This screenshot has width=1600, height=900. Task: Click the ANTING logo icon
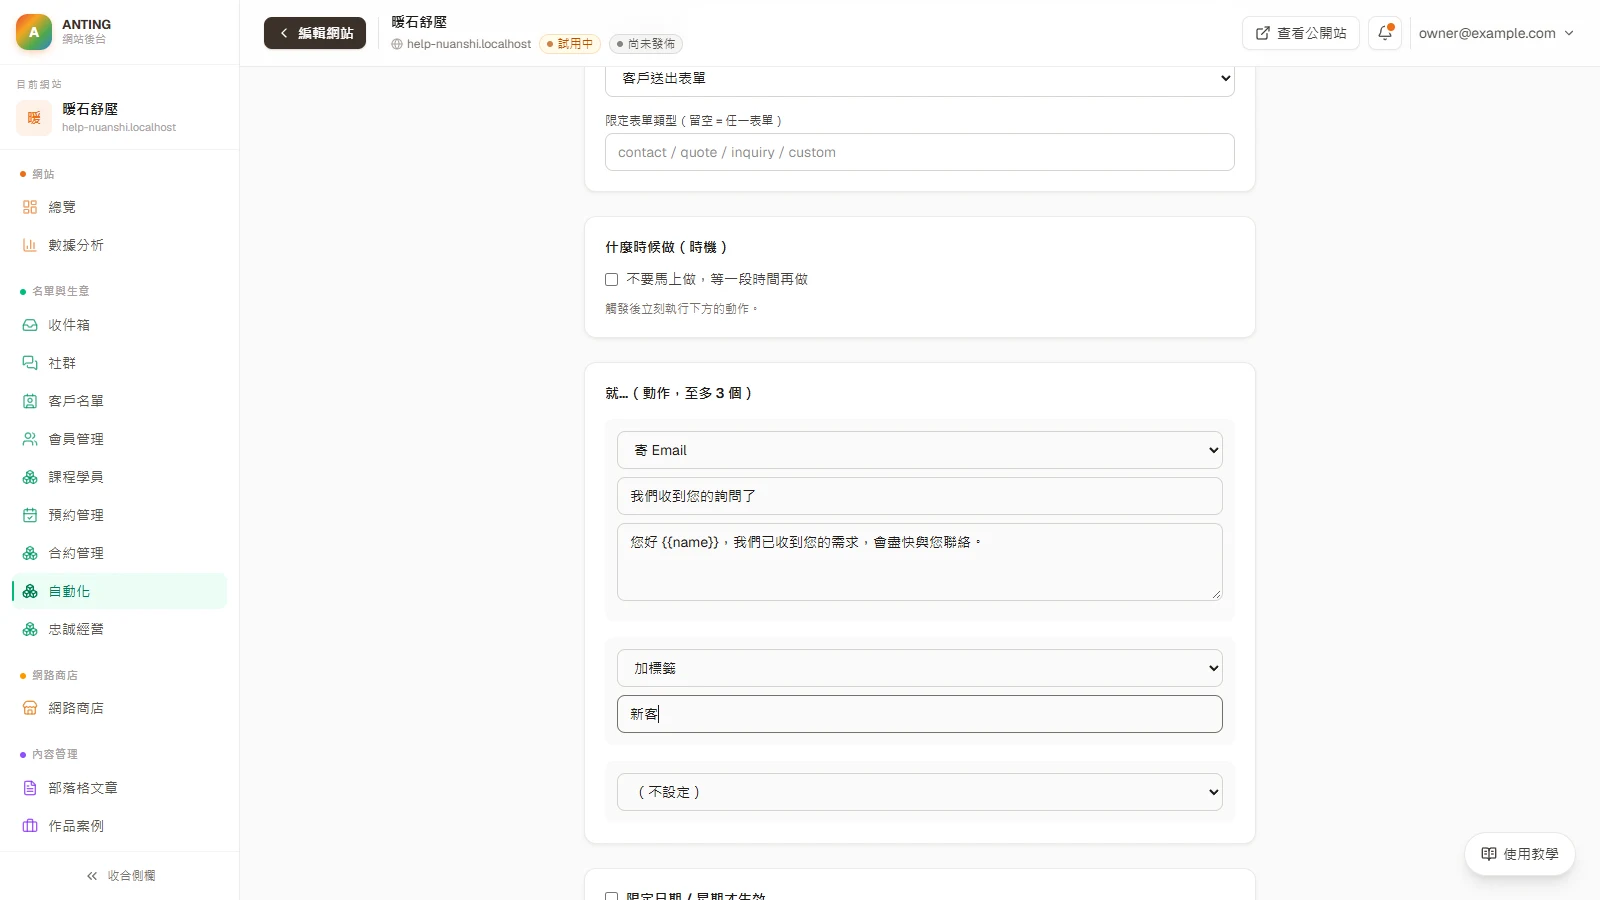pyautogui.click(x=34, y=32)
